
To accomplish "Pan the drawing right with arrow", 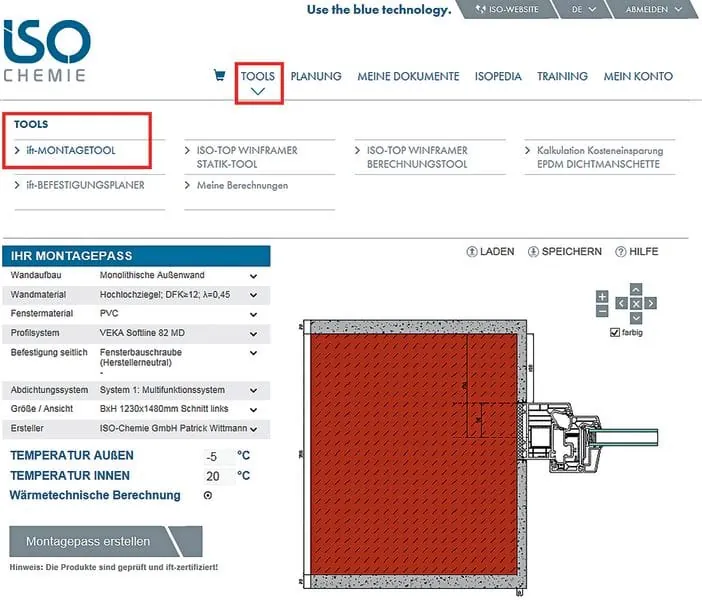I will (650, 303).
